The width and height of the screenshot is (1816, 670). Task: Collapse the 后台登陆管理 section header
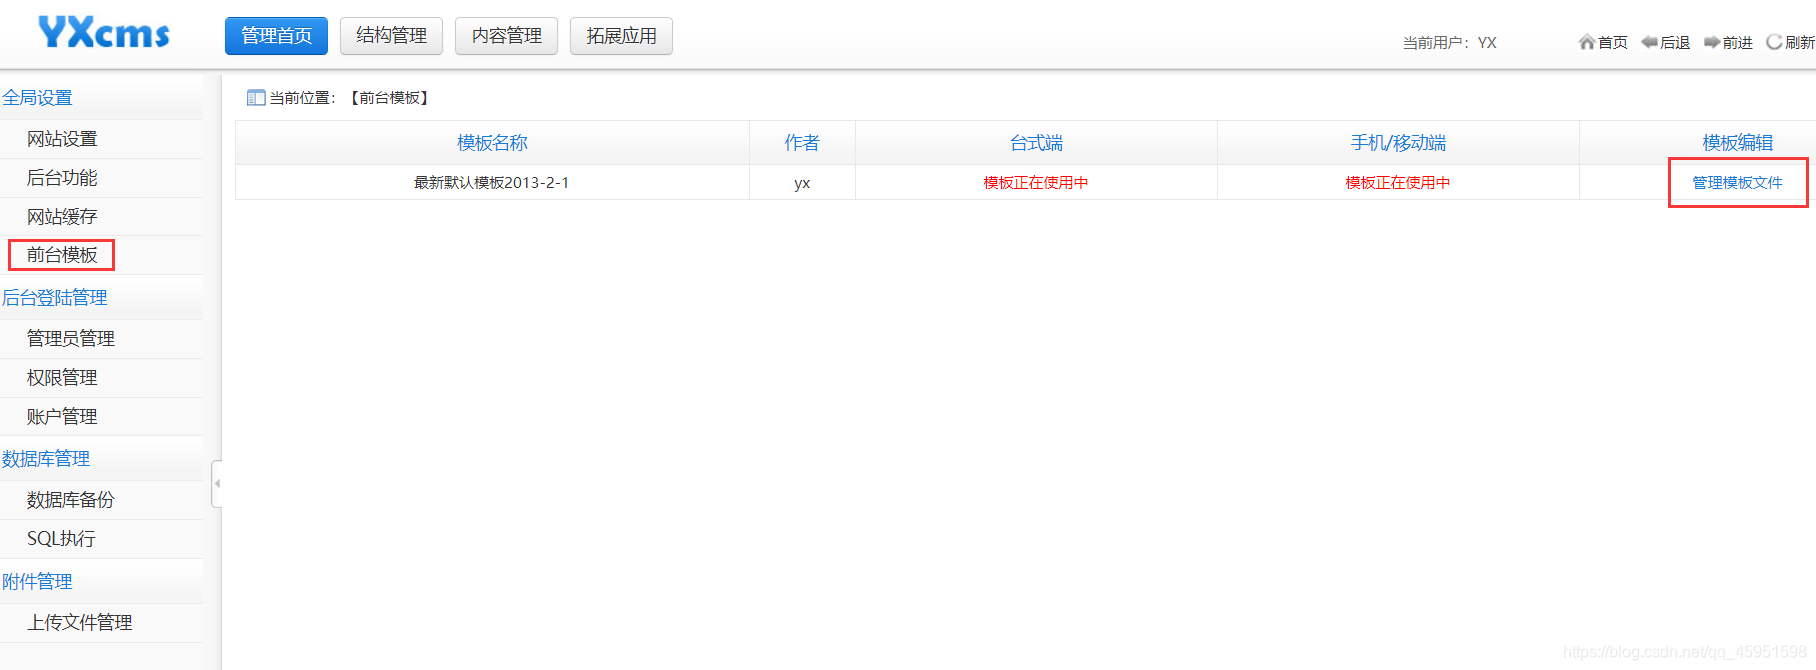101,297
